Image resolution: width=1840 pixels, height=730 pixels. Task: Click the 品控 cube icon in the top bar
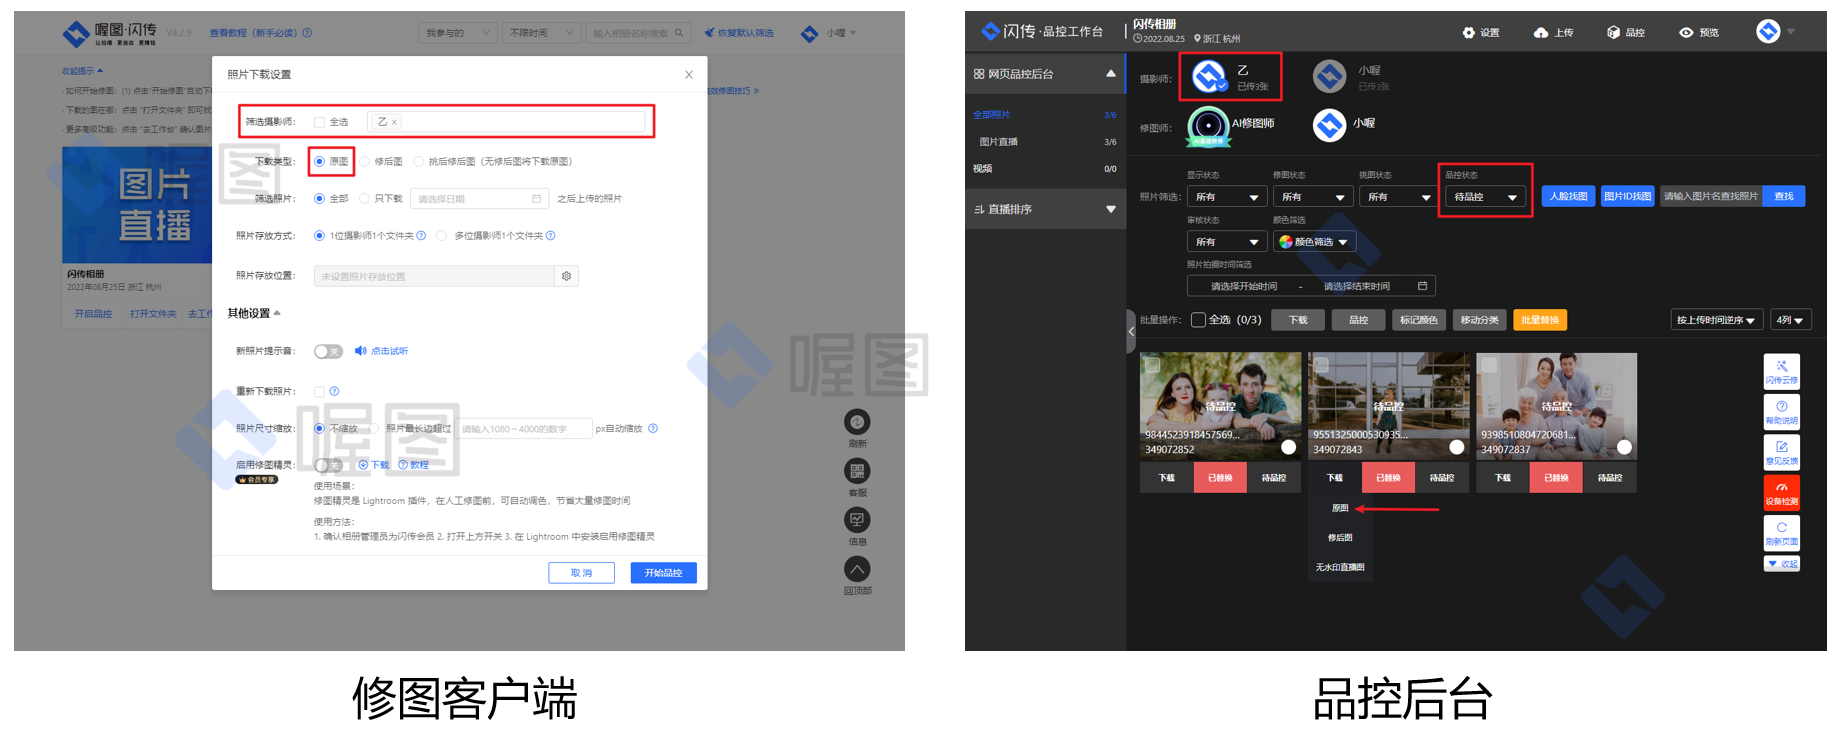1613,33
